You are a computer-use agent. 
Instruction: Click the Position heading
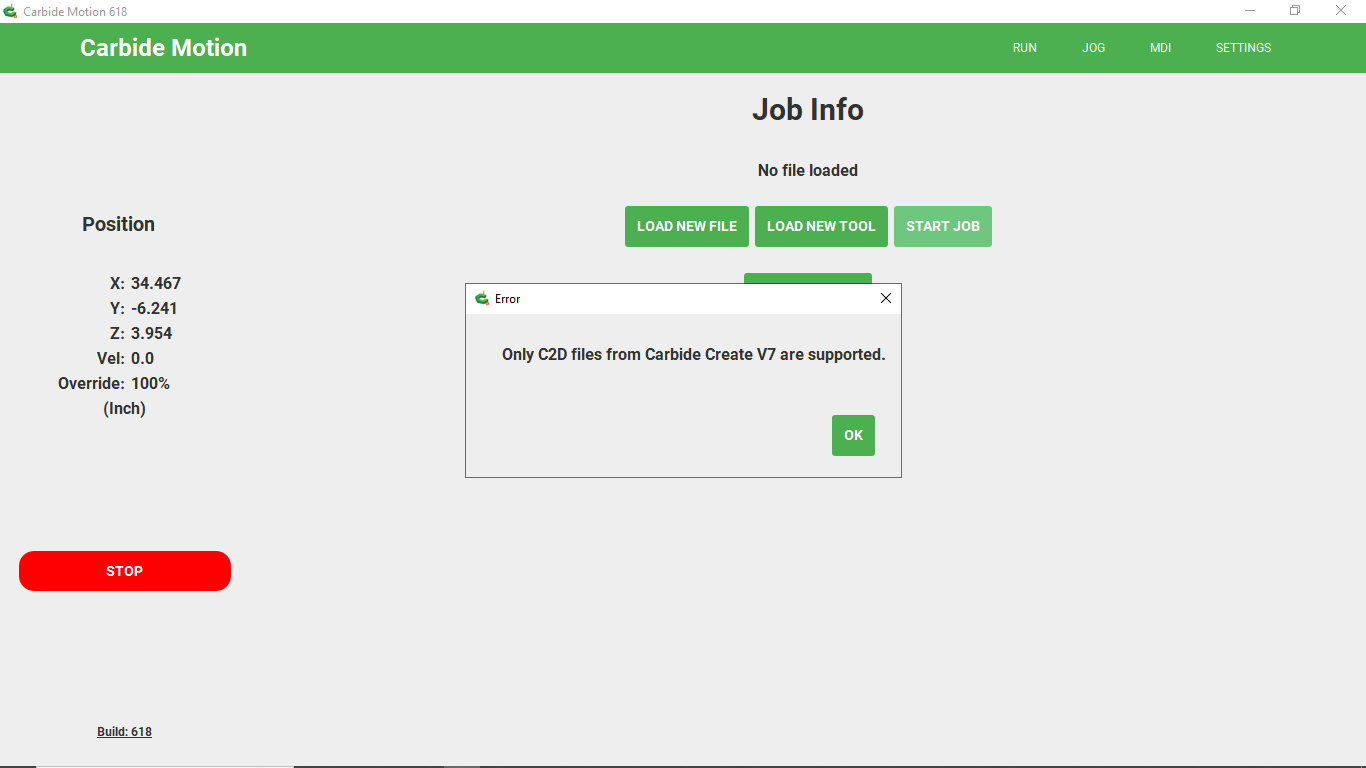[119, 224]
